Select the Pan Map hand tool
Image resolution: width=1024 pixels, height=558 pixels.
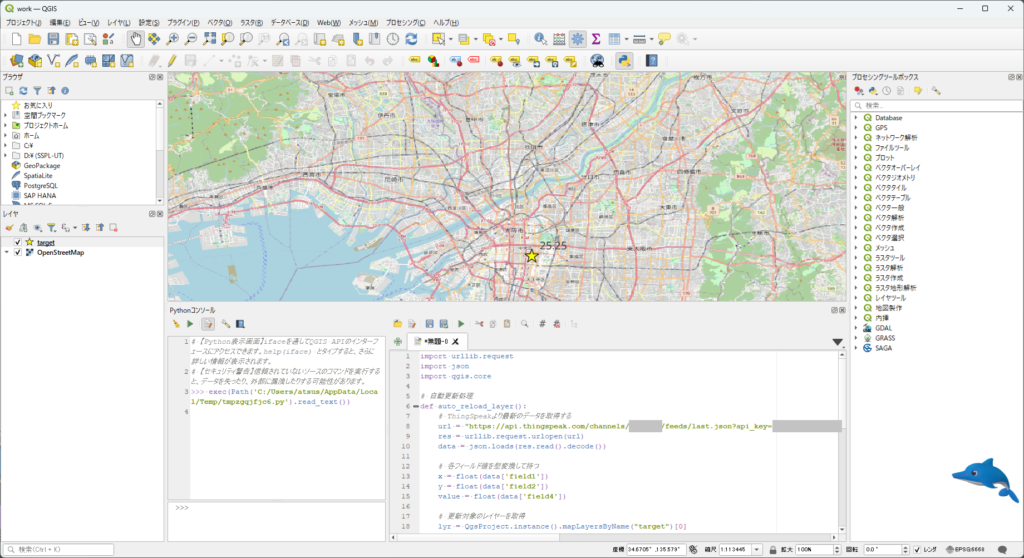pyautogui.click(x=135, y=39)
